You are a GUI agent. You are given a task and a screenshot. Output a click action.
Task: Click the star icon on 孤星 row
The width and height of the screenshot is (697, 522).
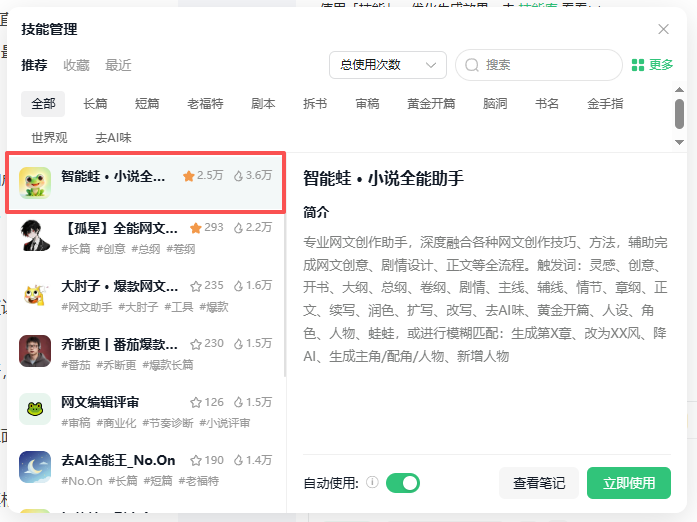[x=196, y=228]
